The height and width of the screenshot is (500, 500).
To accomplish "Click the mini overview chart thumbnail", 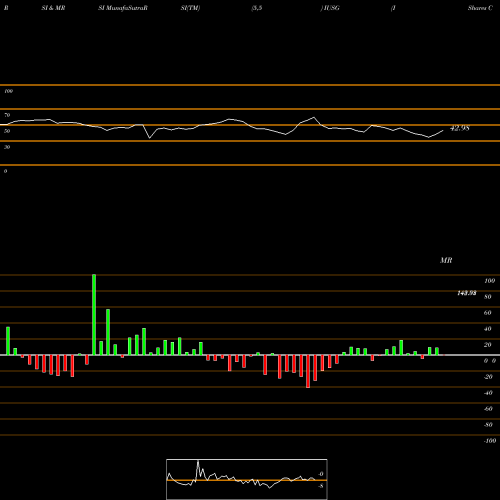I will pos(247,479).
